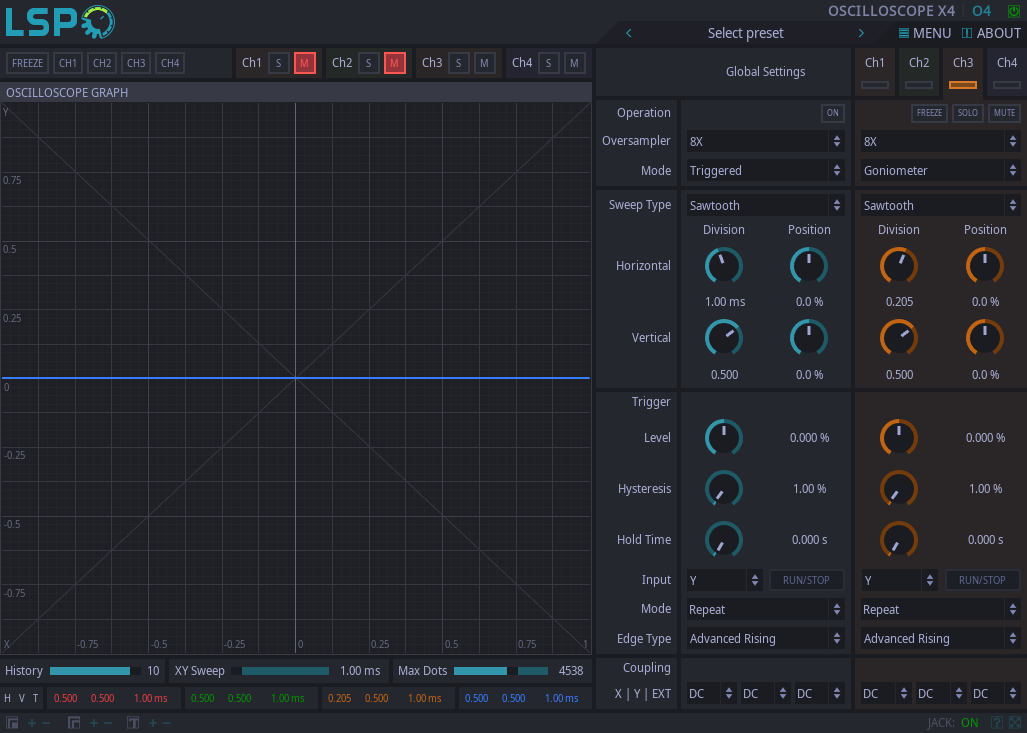Click the right arrow to go to next preset
The image size is (1027, 733).
(860, 32)
